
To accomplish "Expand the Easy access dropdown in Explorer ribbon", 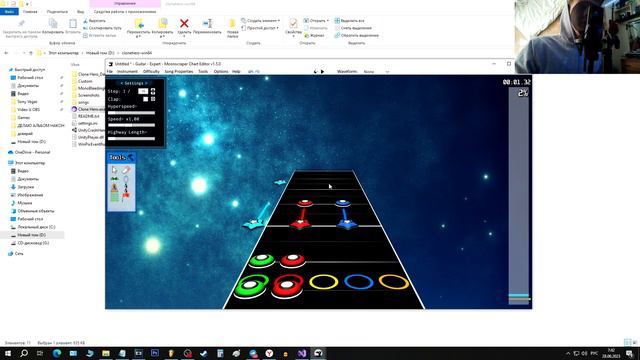I will click(x=278, y=28).
